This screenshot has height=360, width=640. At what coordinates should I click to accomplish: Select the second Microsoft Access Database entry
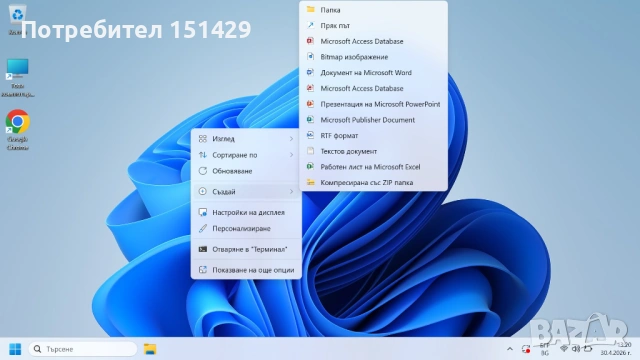pos(373,88)
